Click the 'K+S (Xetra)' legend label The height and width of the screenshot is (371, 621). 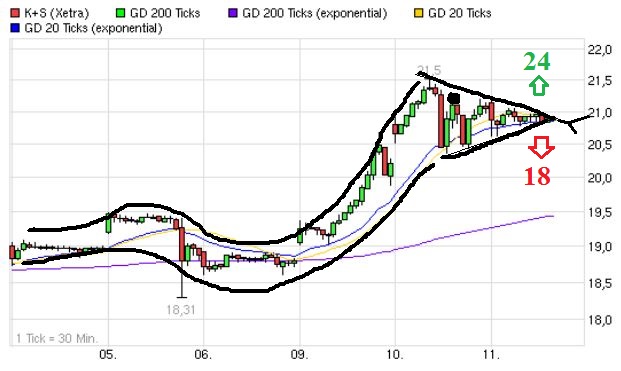point(56,13)
